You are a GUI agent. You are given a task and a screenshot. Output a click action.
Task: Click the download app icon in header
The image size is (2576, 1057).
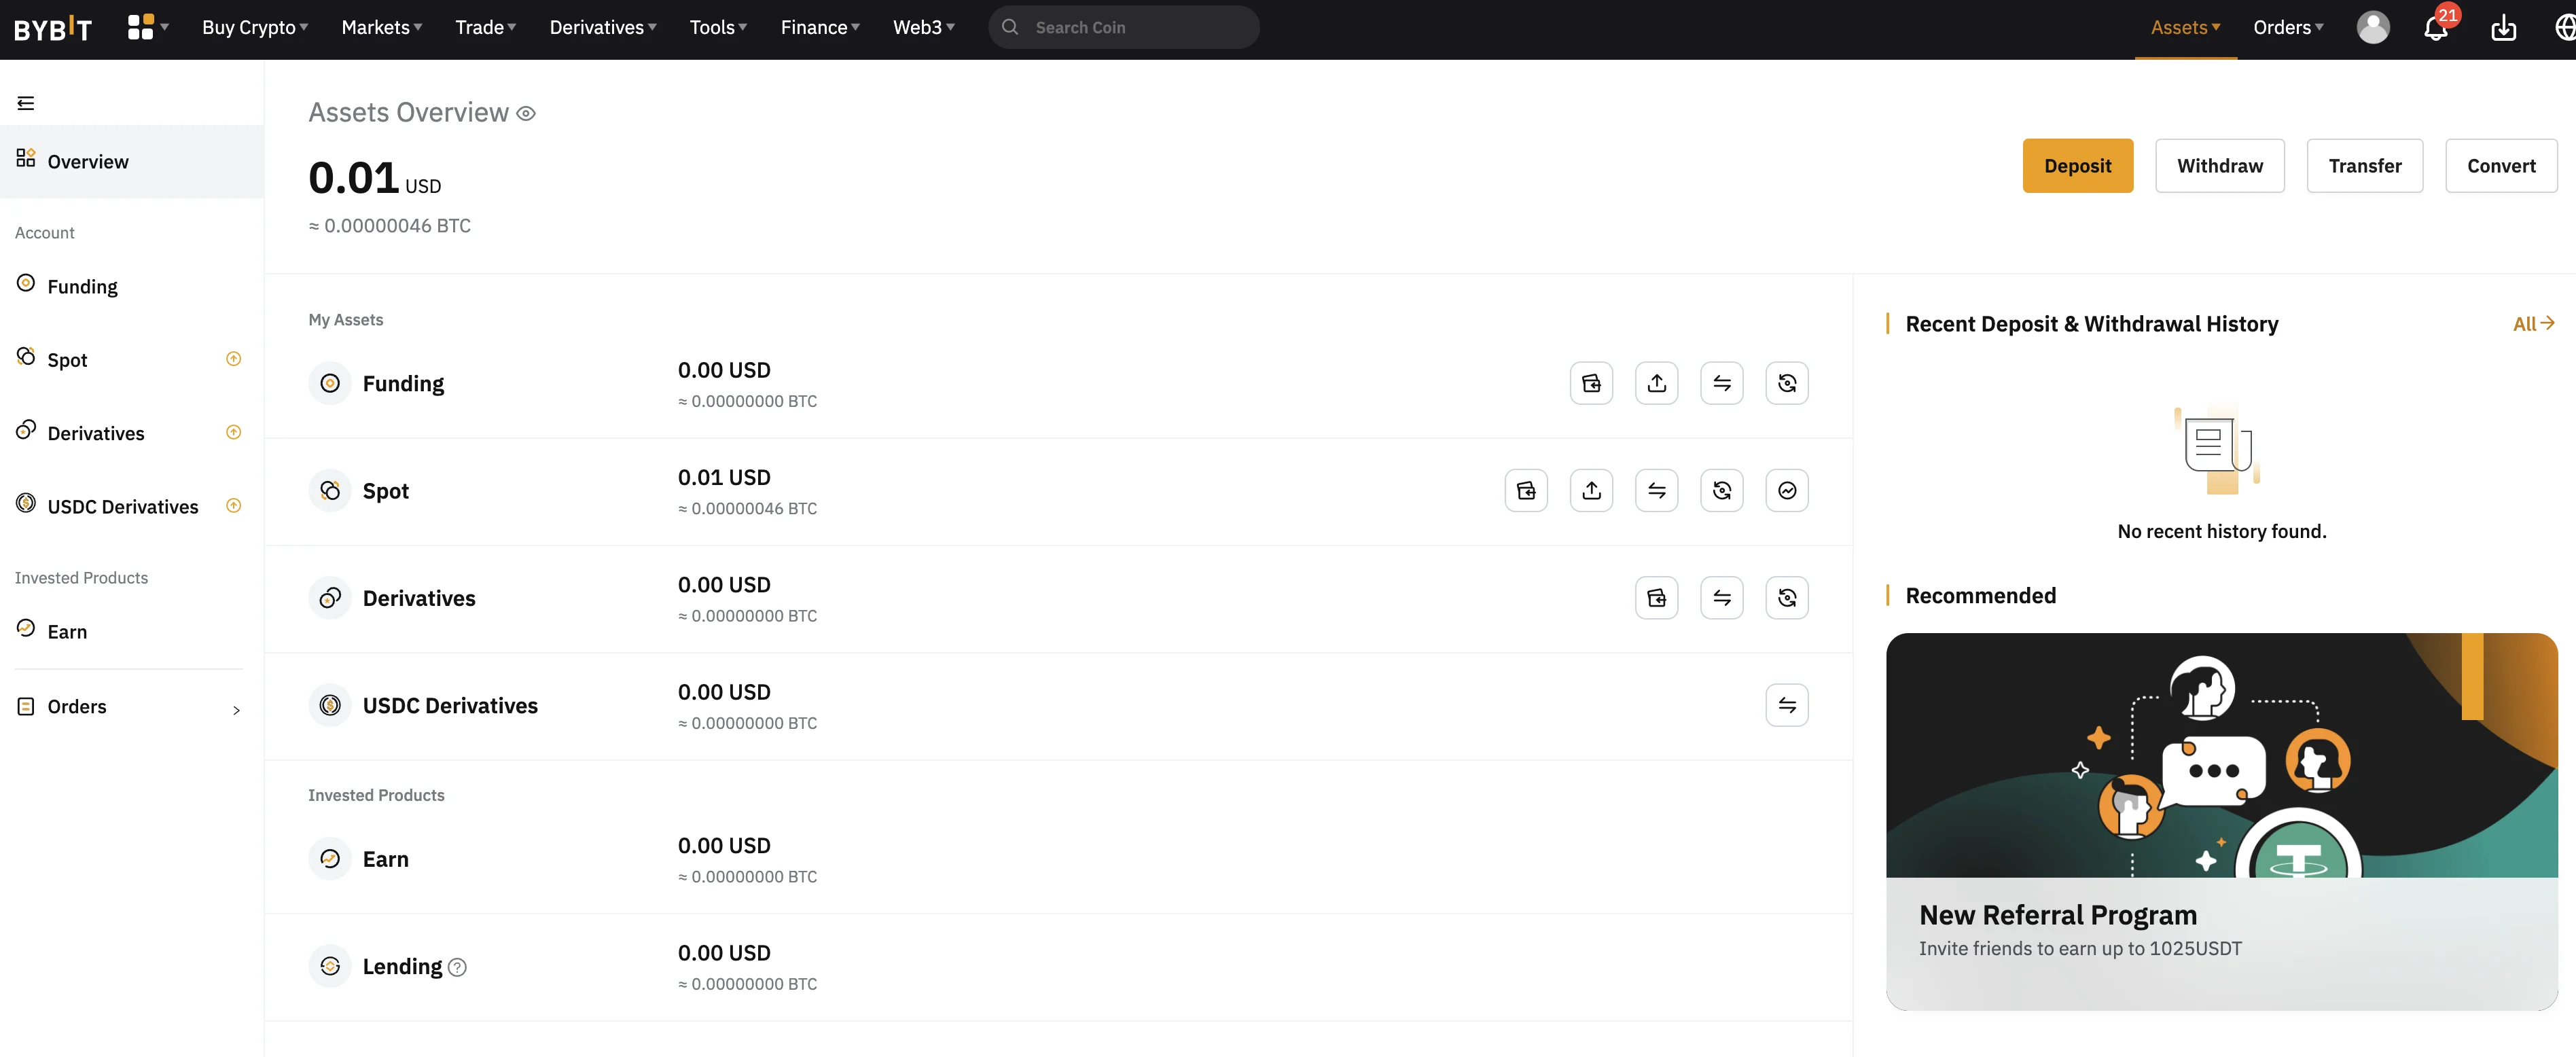coord(2503,28)
